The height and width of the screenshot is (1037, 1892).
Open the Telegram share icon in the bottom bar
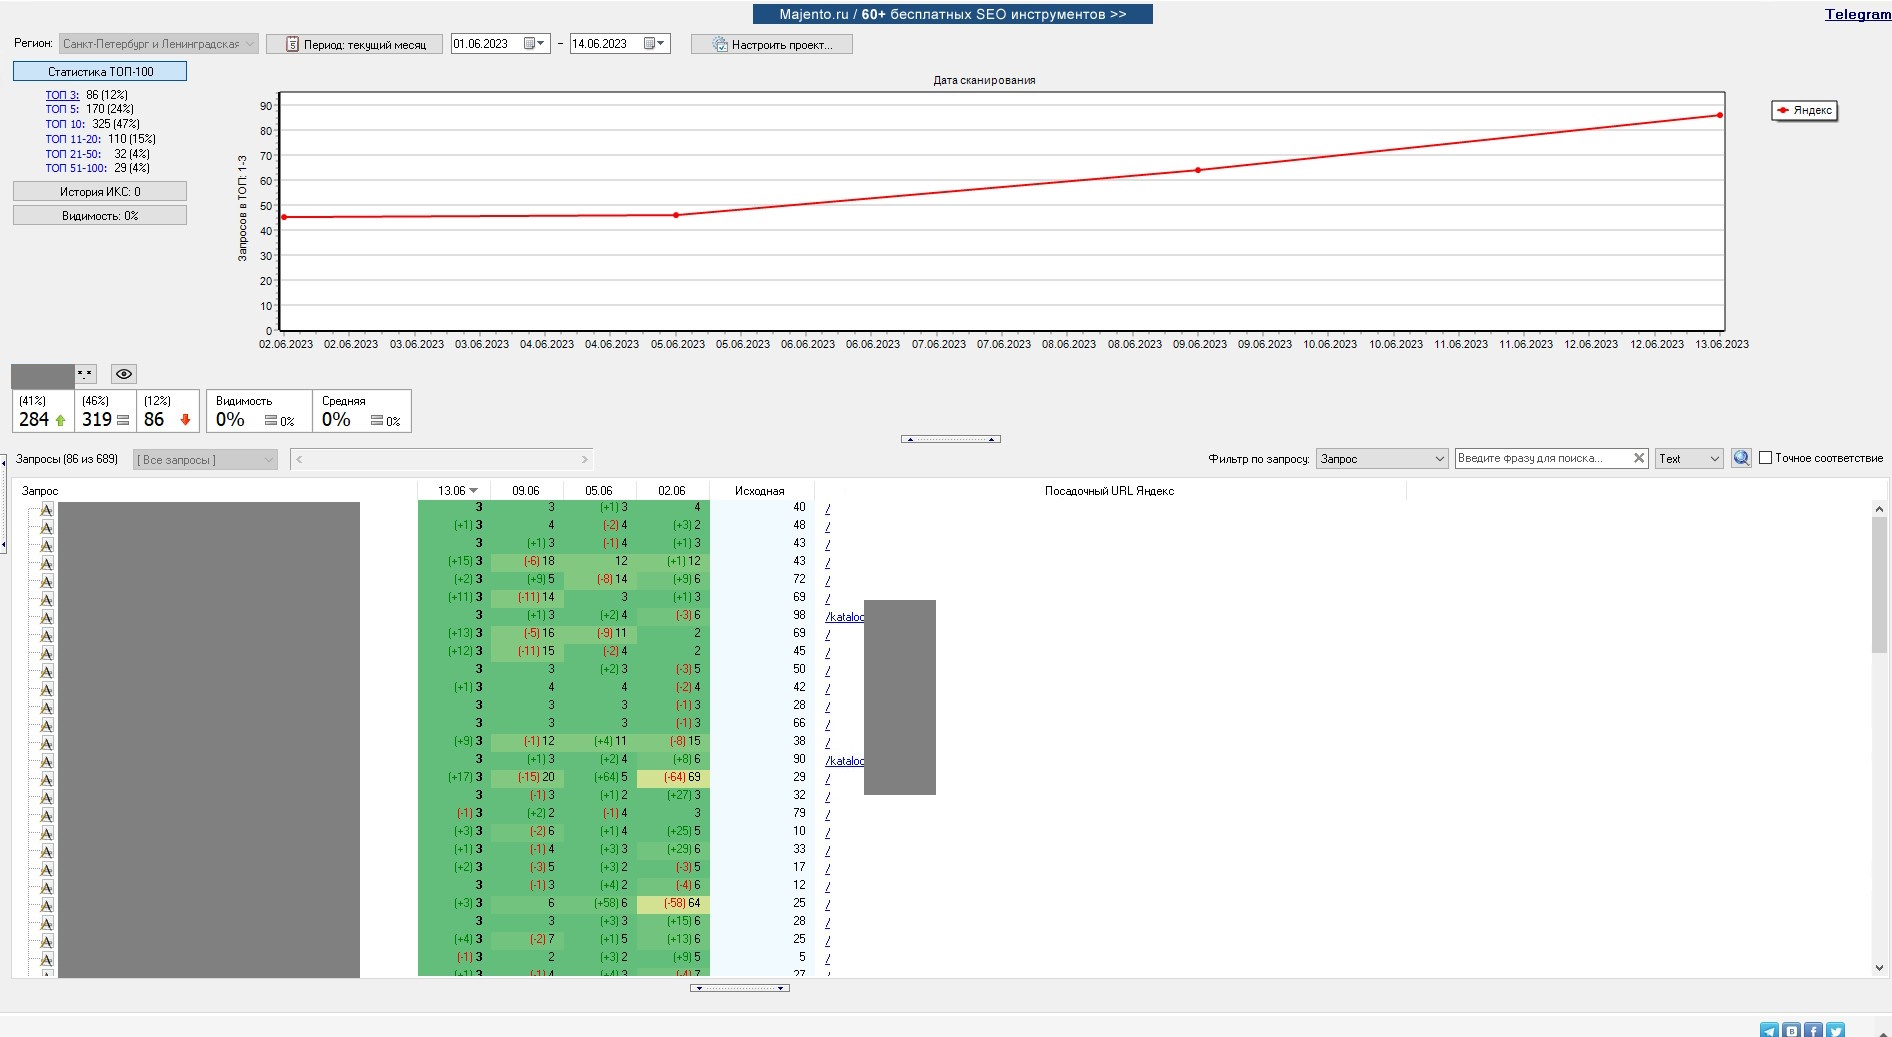click(x=1769, y=1030)
